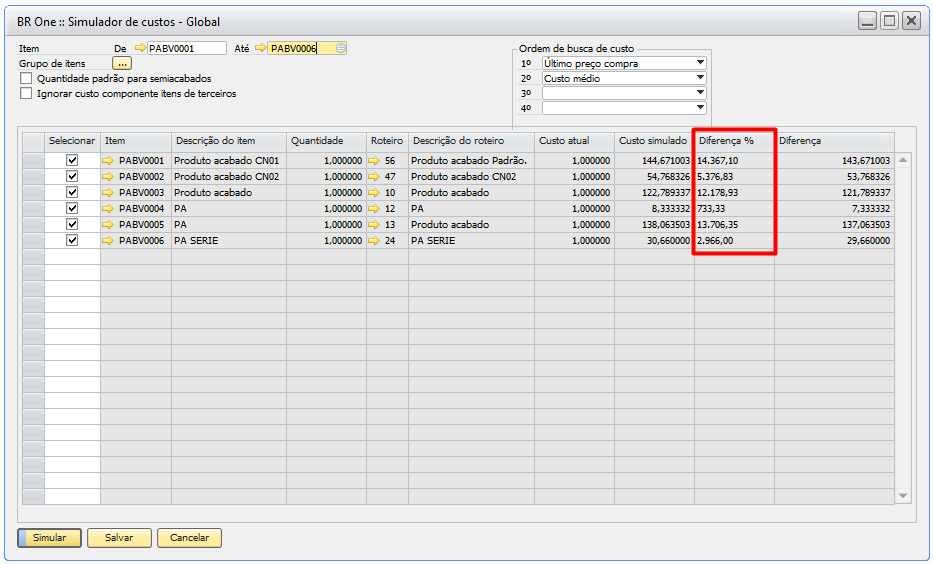Click the link arrow next to PABV0006

coord(108,240)
